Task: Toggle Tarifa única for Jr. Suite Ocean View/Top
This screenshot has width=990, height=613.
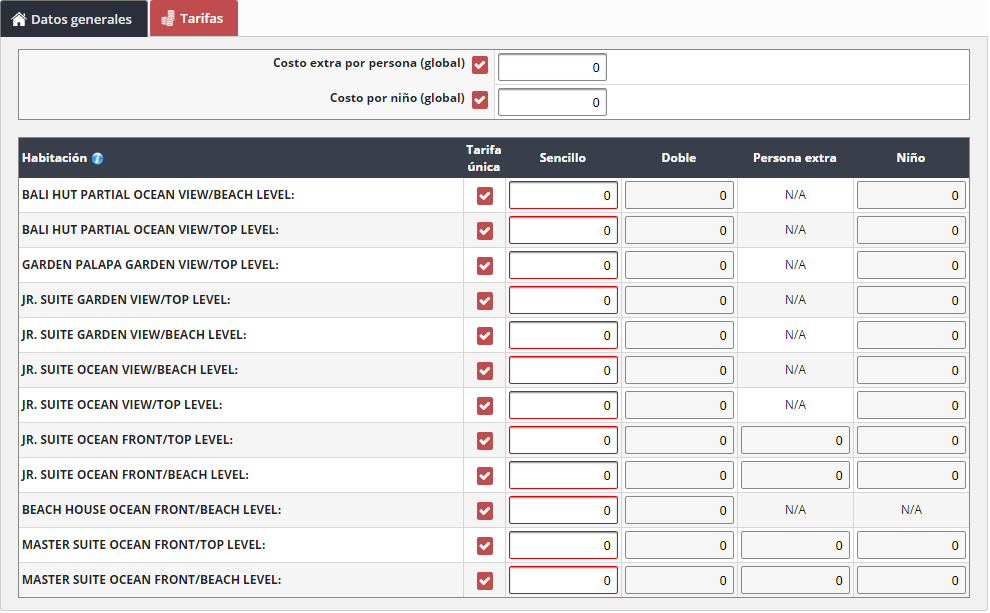Action: [485, 406]
